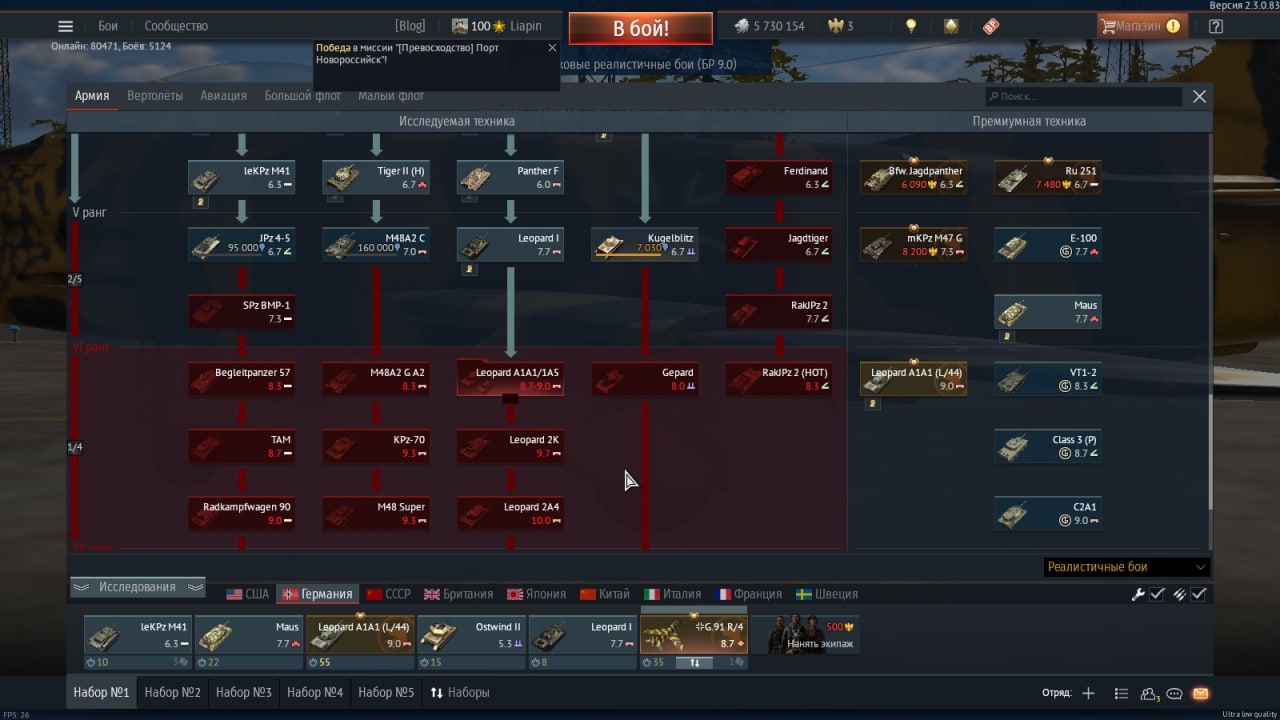Click the red battle pass ticket icon
The height and width of the screenshot is (720, 1280).
click(x=991, y=26)
